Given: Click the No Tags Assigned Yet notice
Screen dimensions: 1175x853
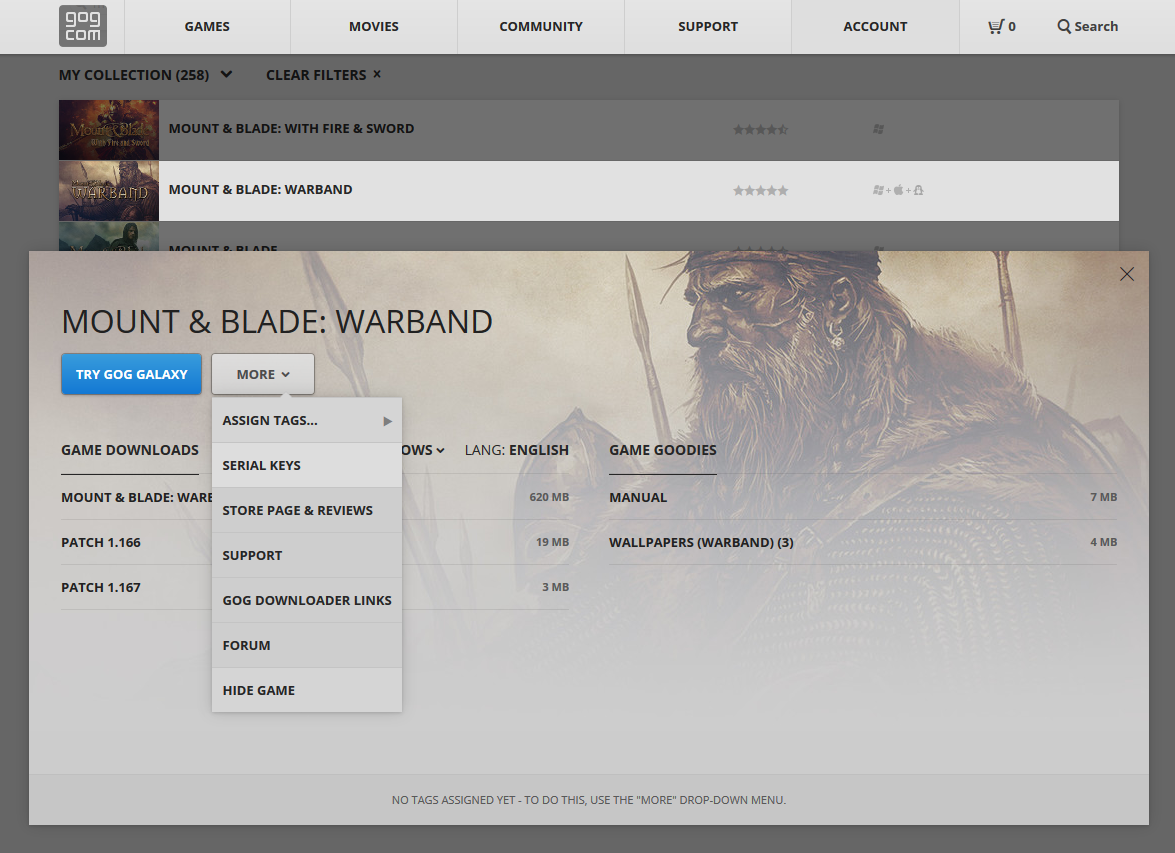Looking at the screenshot, I should pyautogui.click(x=589, y=801).
